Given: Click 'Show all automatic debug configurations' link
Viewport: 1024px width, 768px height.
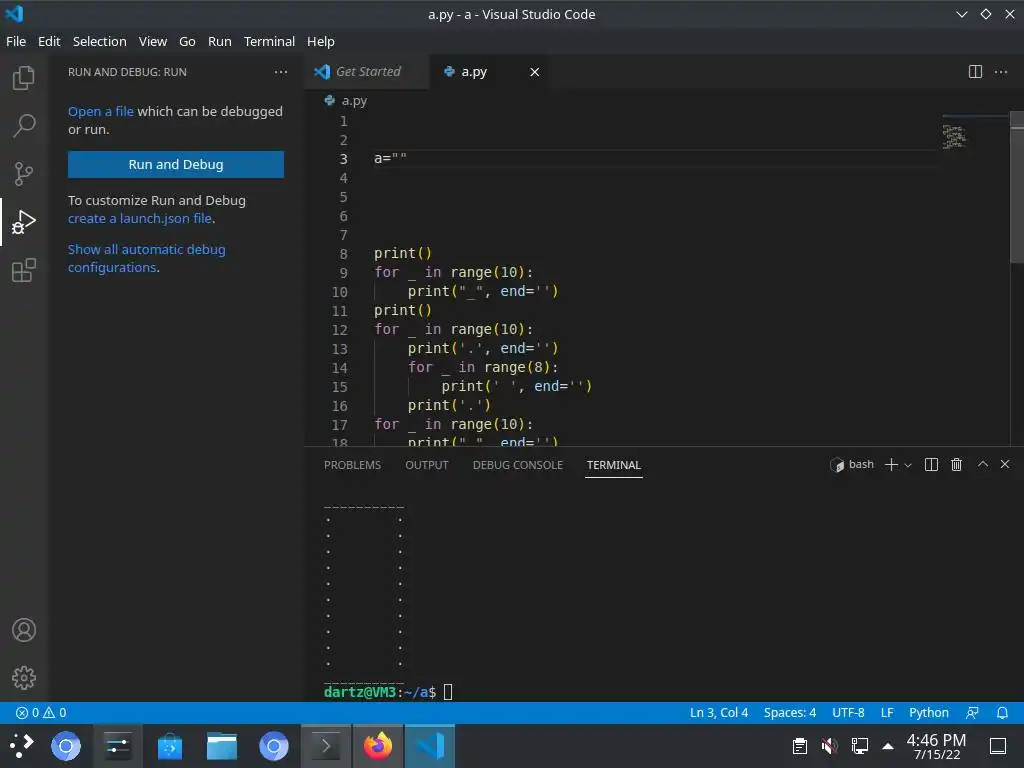Looking at the screenshot, I should pos(146,259).
